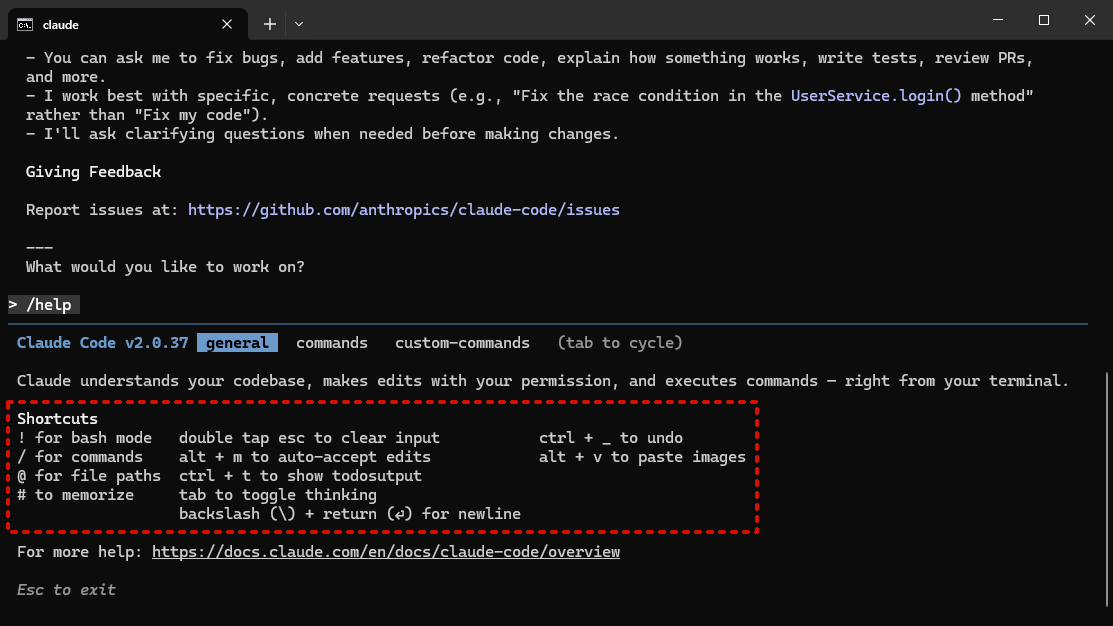Open the docs.claude.com overview link
The height and width of the screenshot is (626, 1113).
[x=385, y=552]
